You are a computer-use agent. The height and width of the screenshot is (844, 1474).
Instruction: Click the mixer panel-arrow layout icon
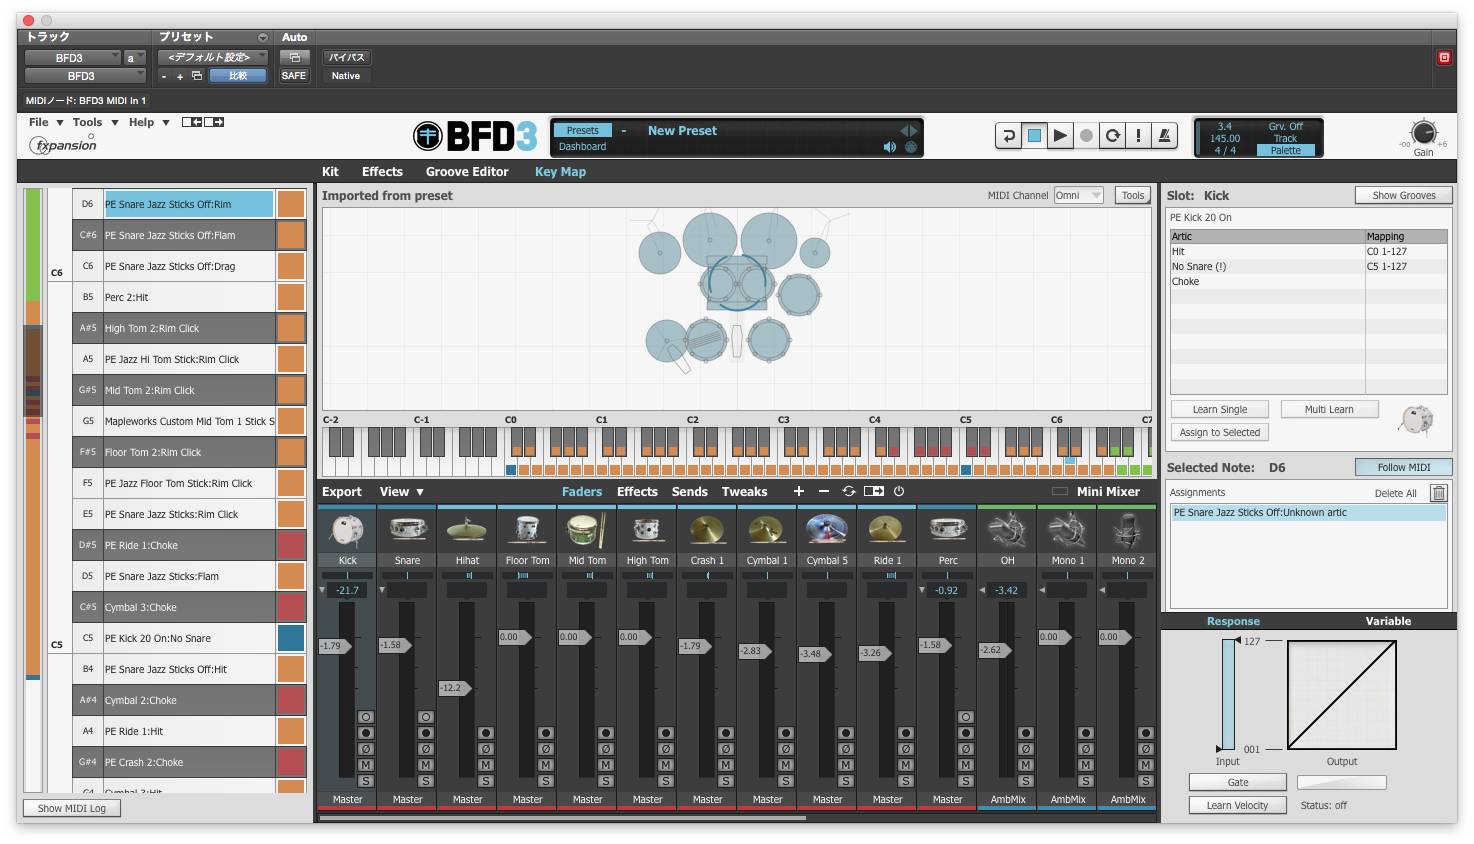click(874, 491)
